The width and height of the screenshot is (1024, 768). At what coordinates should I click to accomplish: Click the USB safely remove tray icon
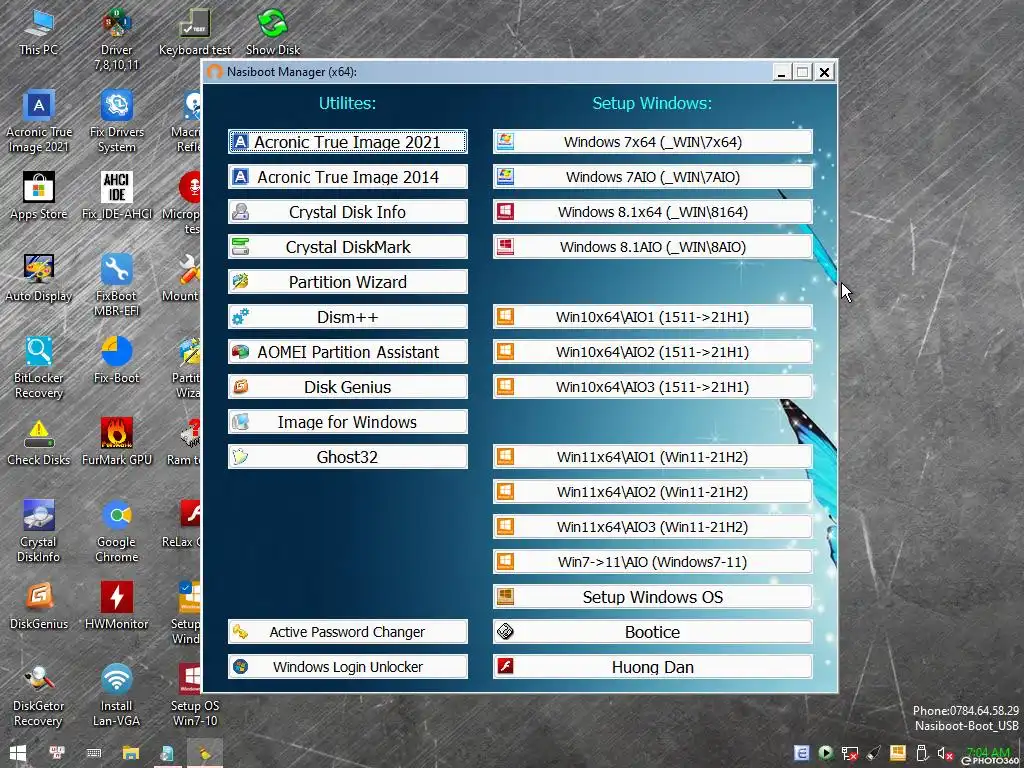[921, 754]
